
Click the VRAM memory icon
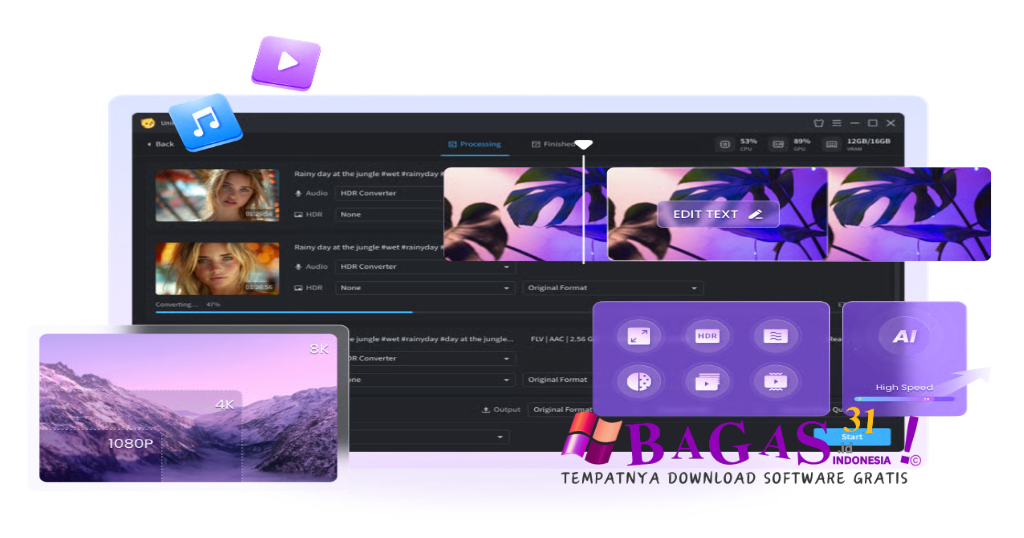pyautogui.click(x=831, y=144)
